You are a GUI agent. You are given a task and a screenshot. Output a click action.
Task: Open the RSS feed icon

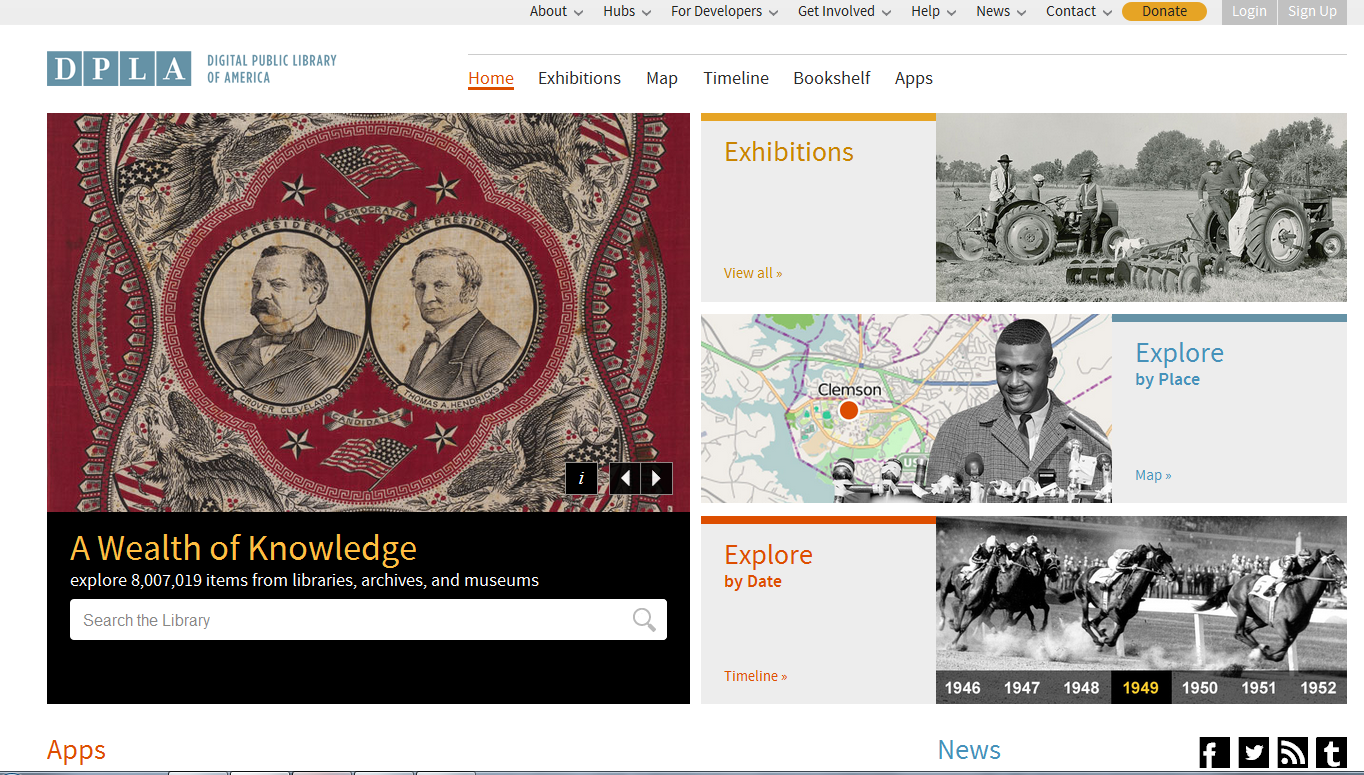tap(1293, 752)
